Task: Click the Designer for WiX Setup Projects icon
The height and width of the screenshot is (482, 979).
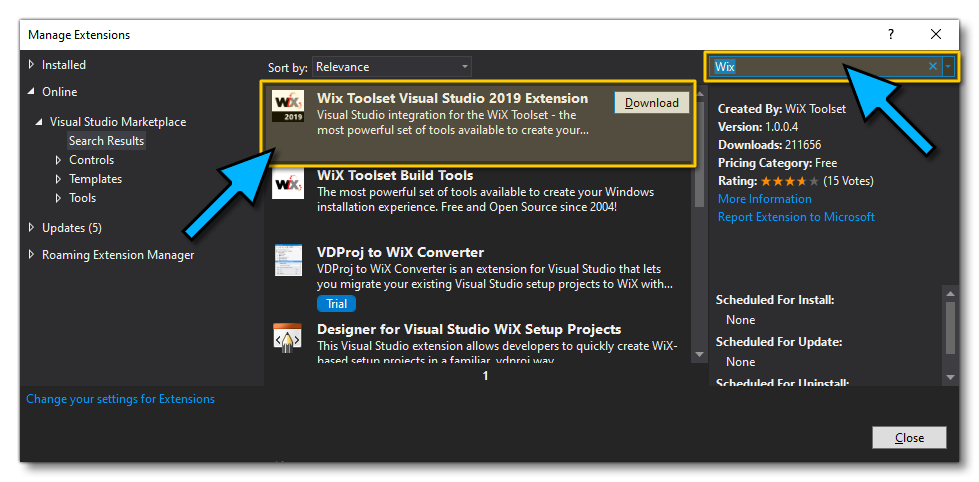Action: click(288, 338)
